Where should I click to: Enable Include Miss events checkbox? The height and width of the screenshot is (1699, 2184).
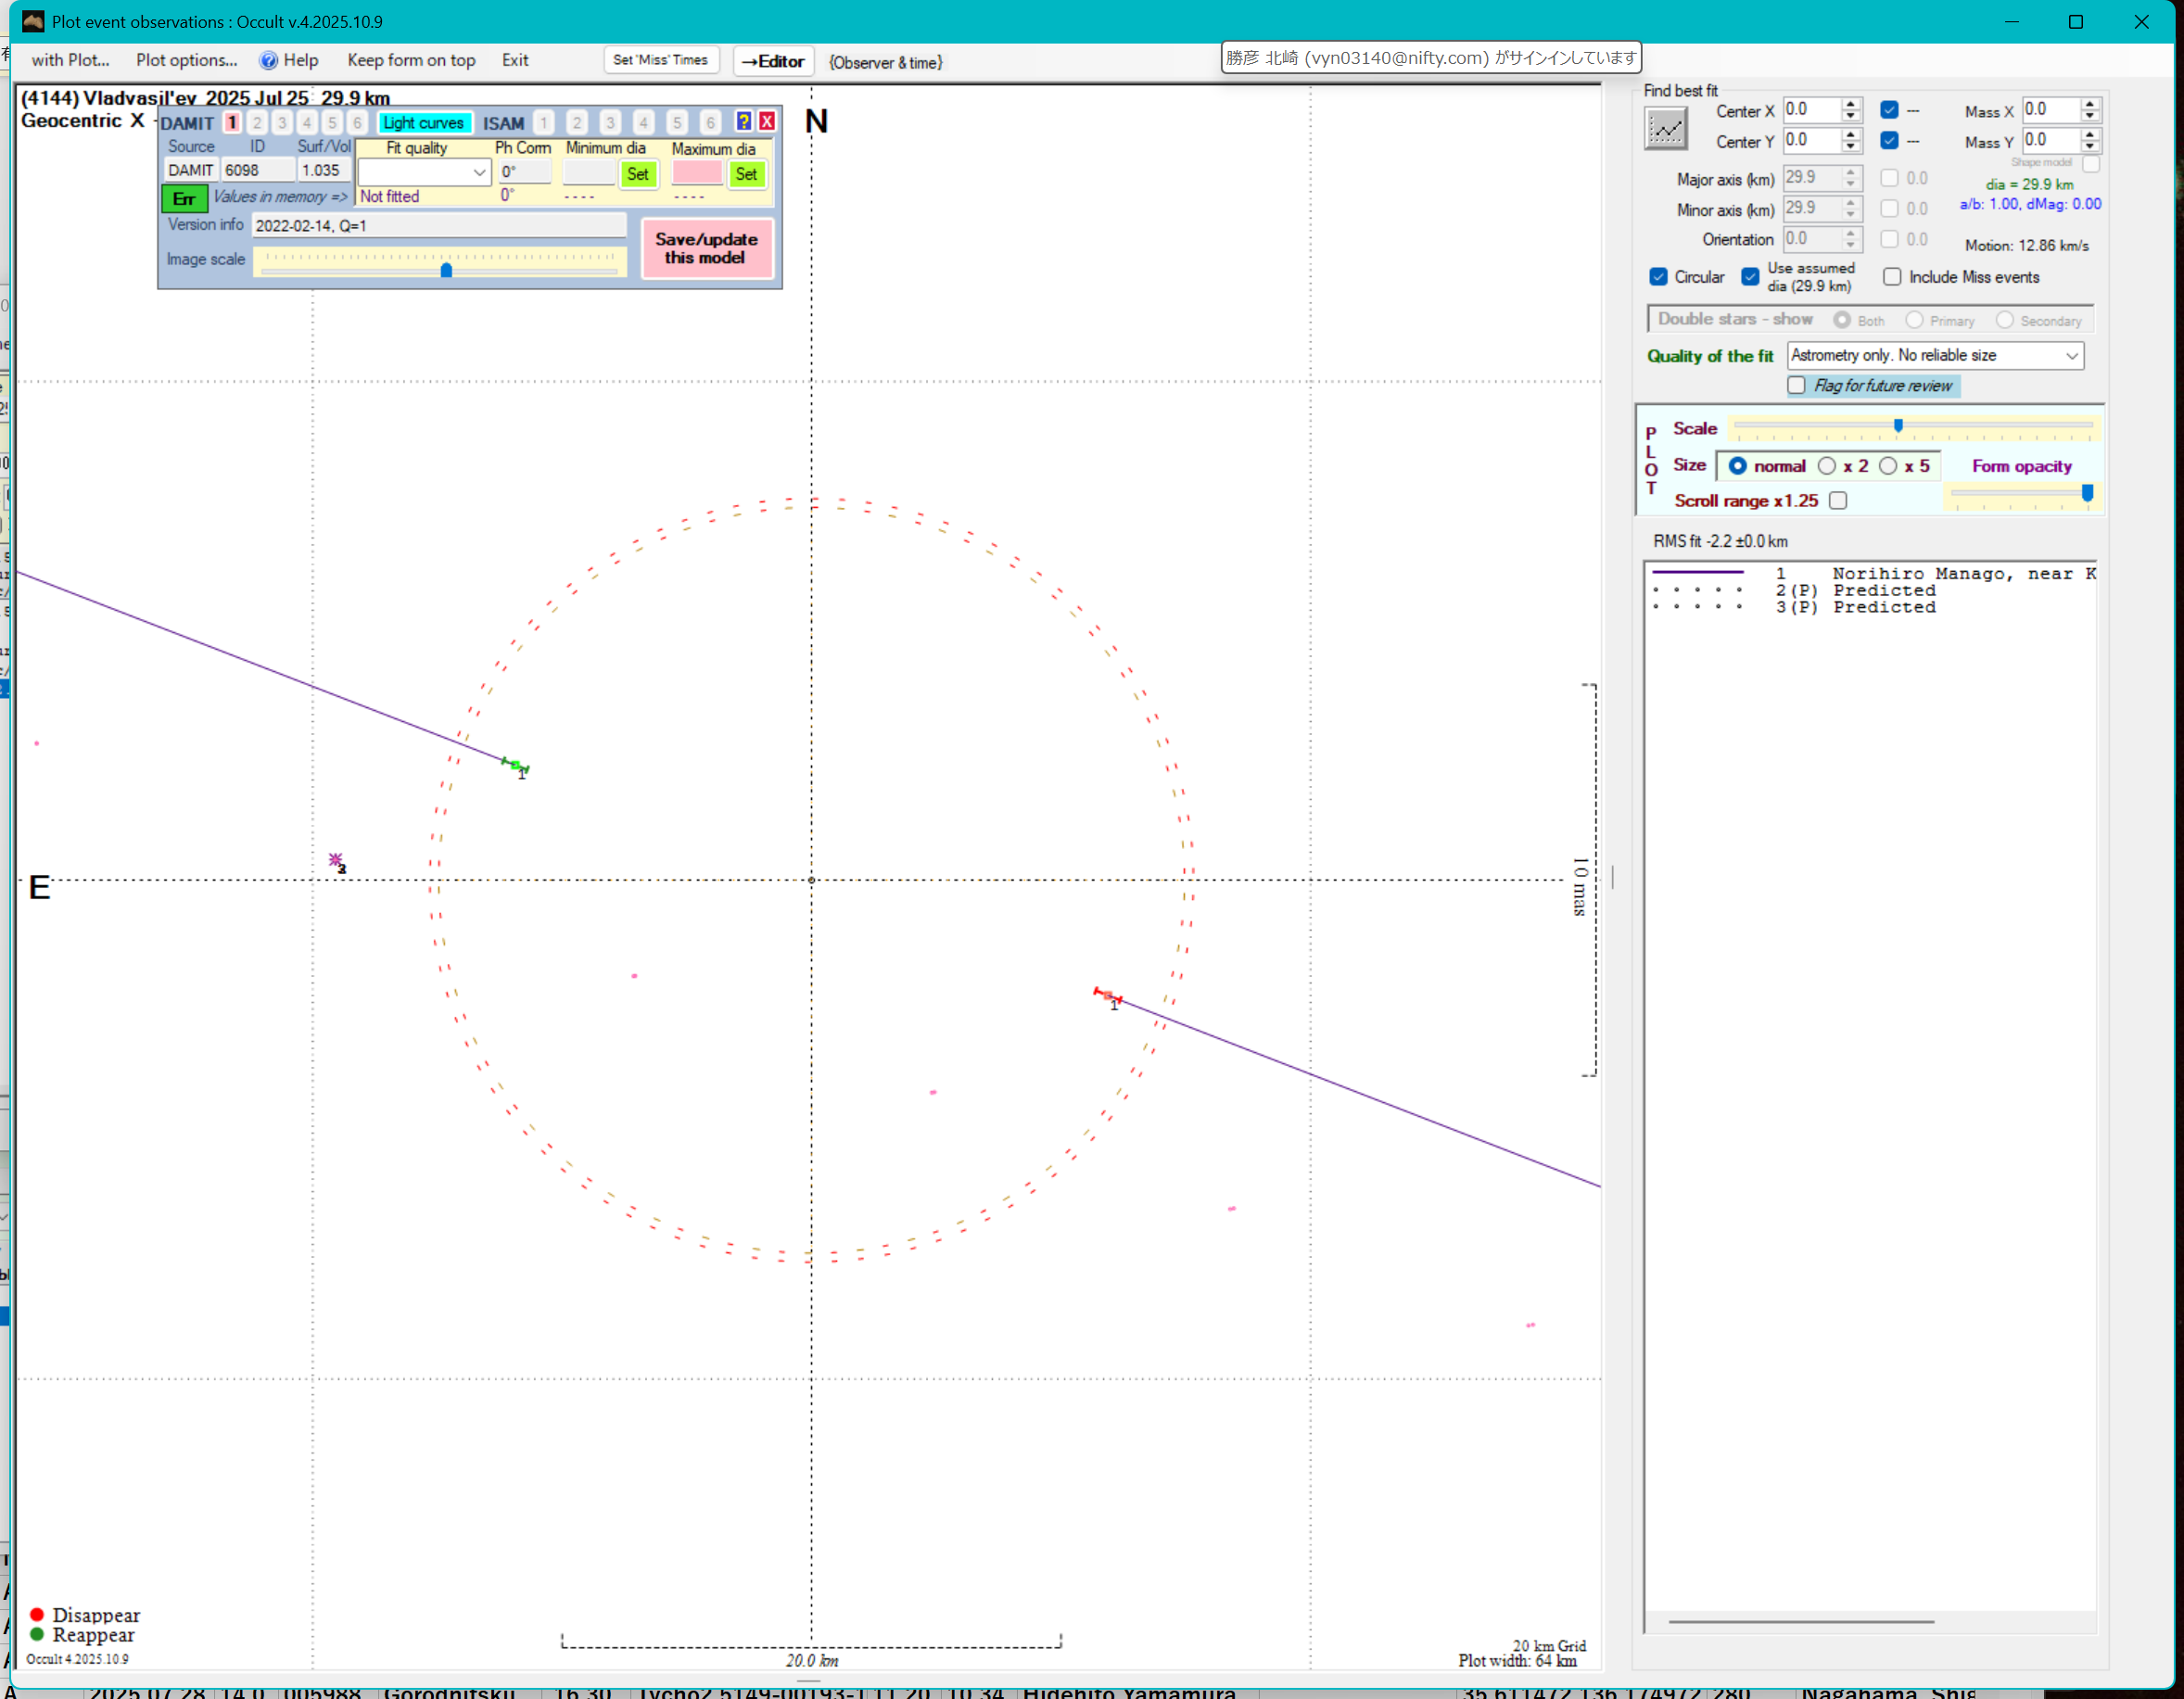[x=1892, y=277]
